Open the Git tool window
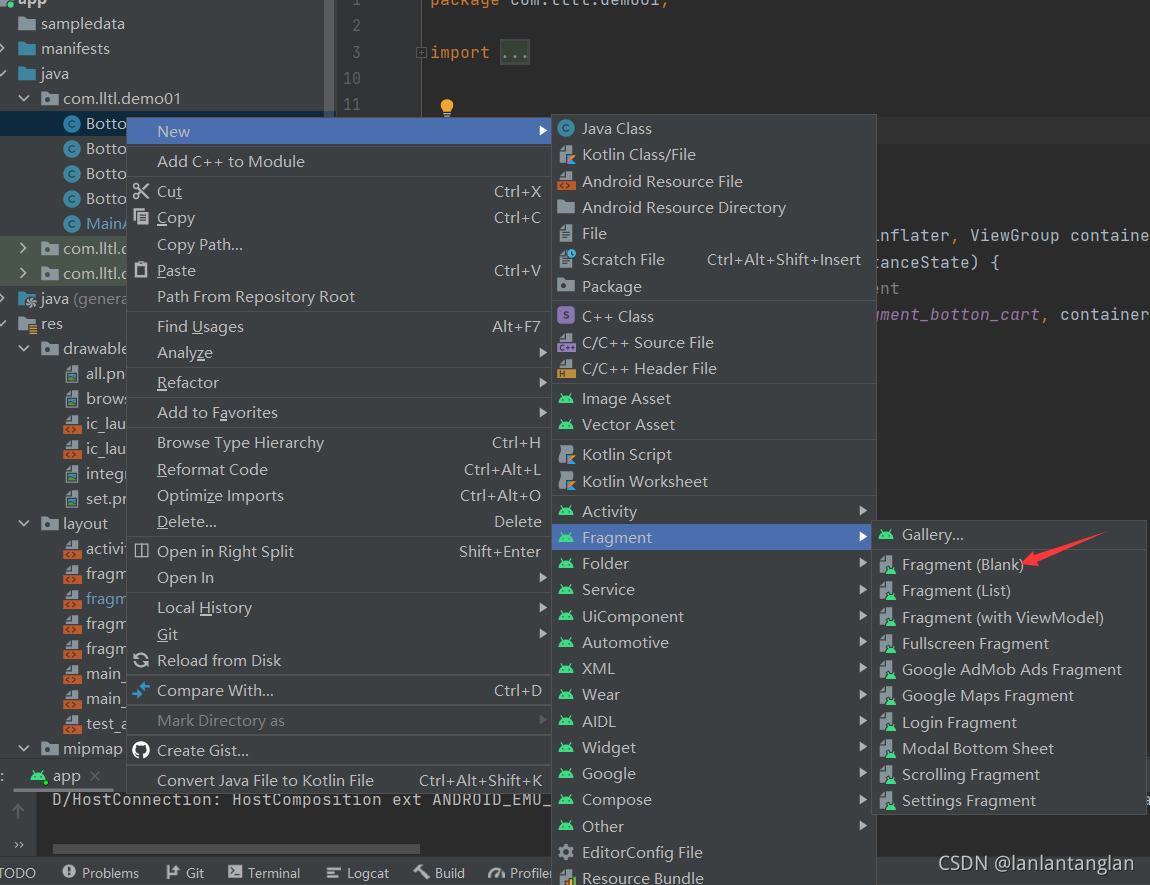1150x885 pixels. (185, 873)
